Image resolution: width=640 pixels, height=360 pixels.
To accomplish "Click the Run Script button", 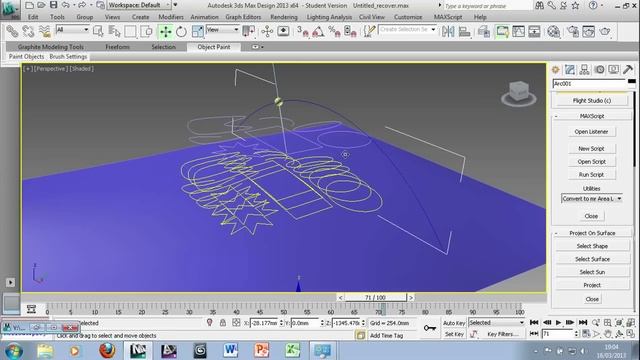I will 591,175.
